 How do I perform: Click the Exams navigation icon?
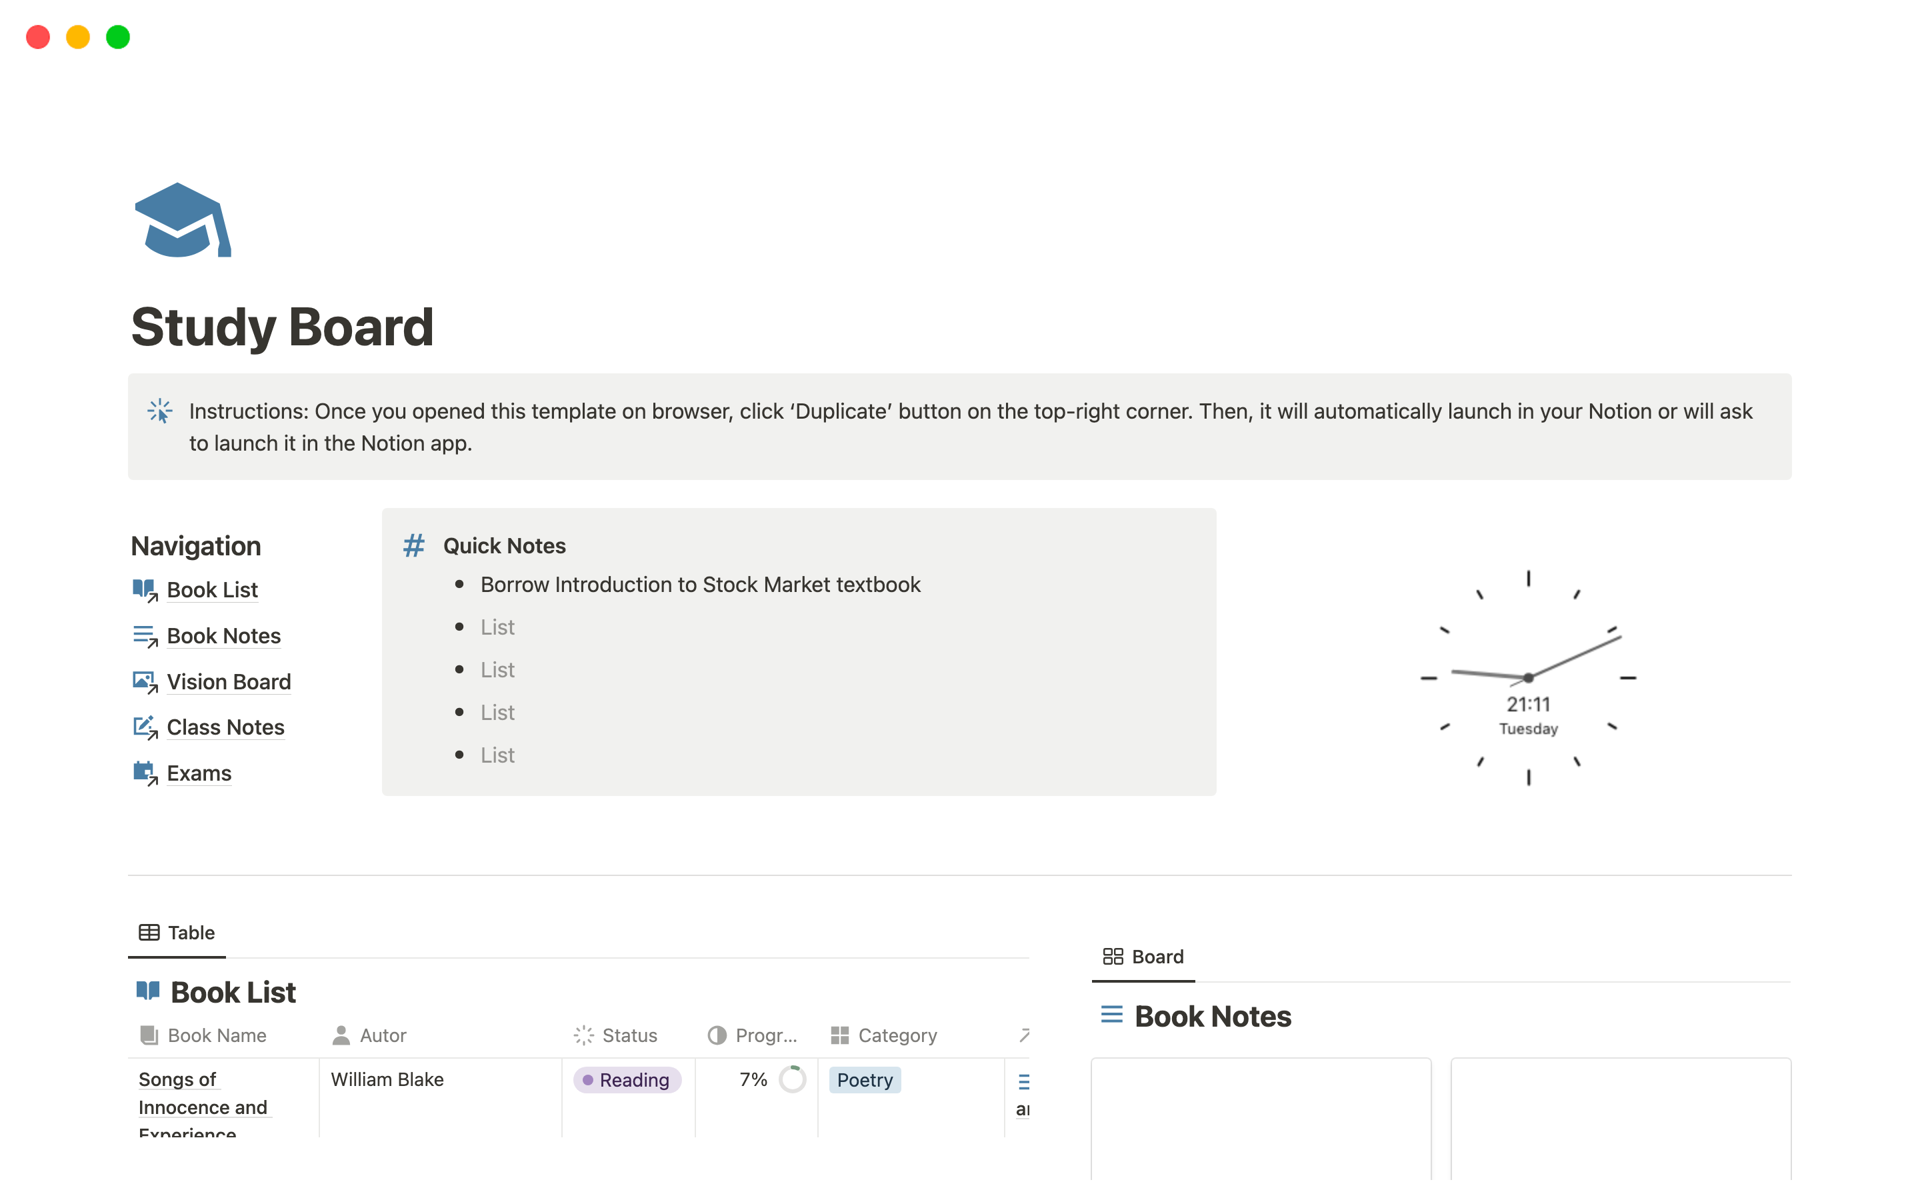[145, 773]
